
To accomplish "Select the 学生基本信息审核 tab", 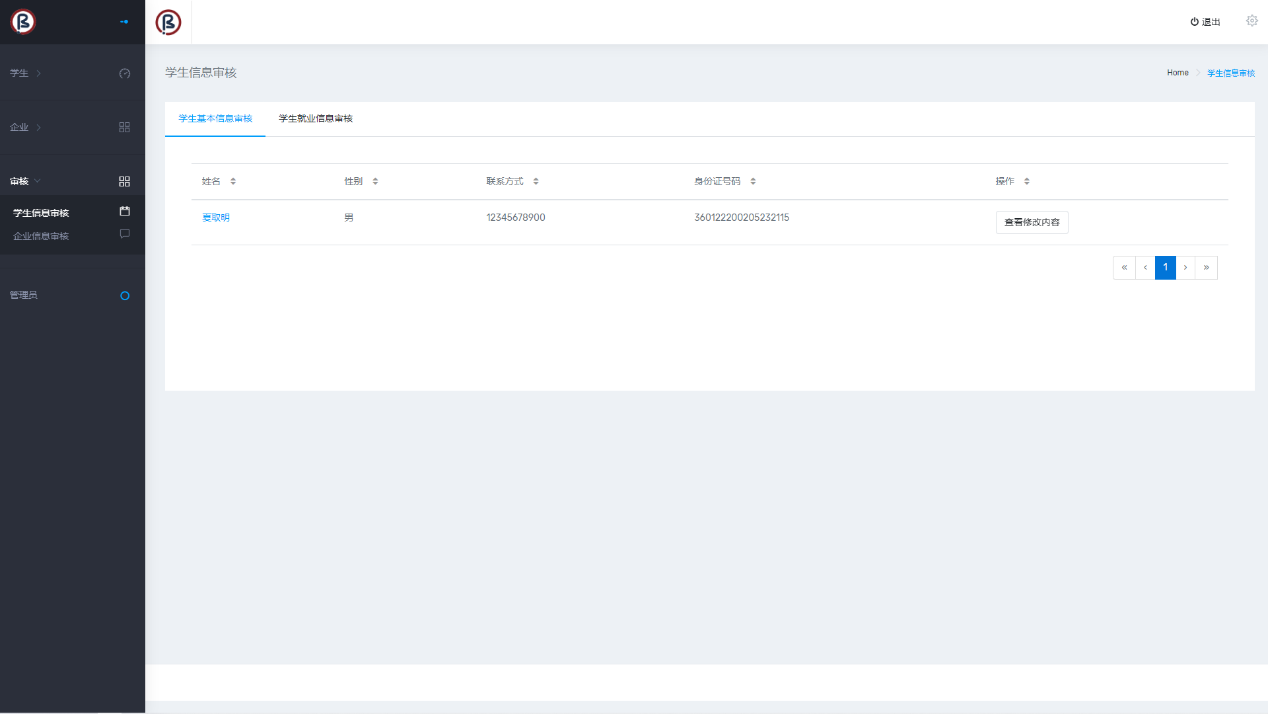I will pyautogui.click(x=215, y=119).
